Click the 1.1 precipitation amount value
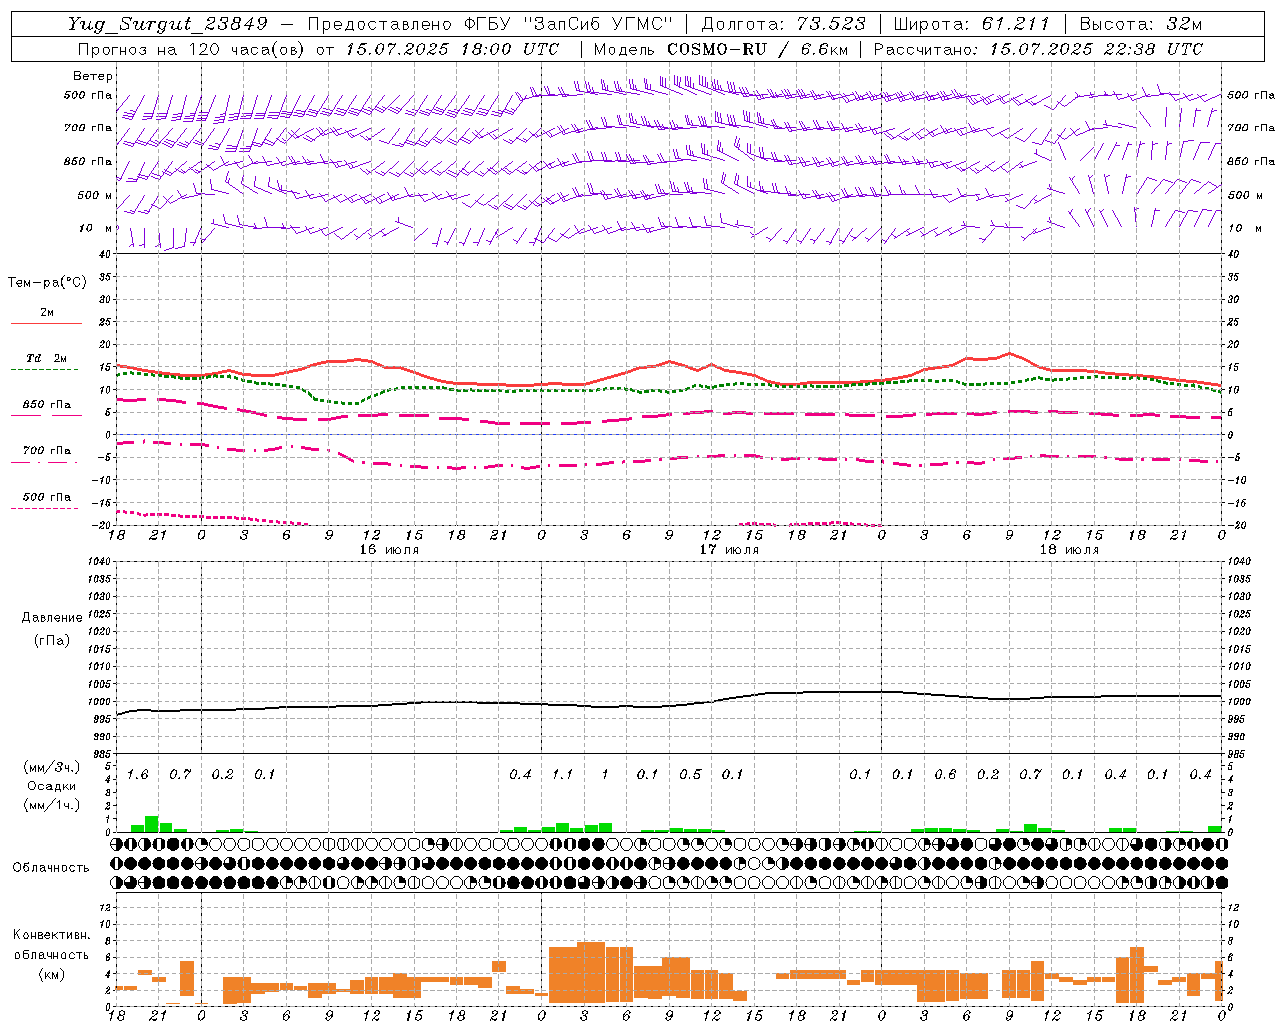 click(x=562, y=775)
